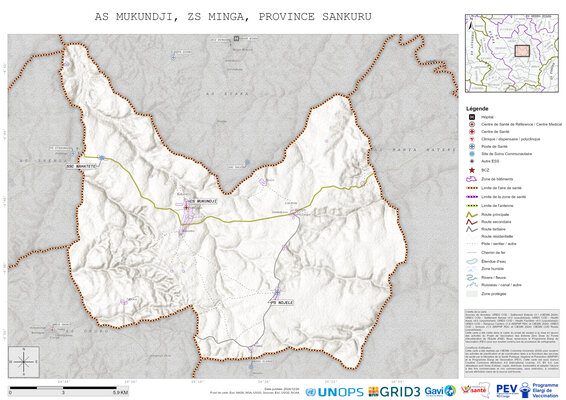Click the Ruisseau / canal / autre legend symbol
This screenshot has width=566, height=400.
click(x=471, y=285)
